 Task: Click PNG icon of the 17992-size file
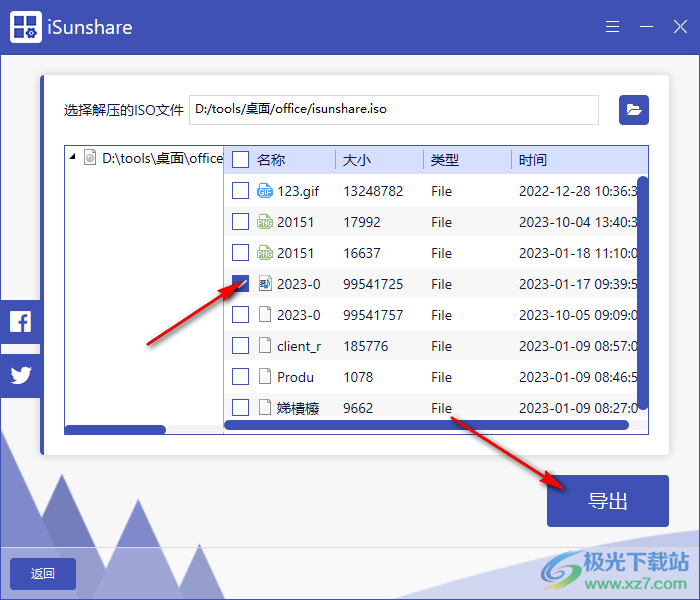265,222
